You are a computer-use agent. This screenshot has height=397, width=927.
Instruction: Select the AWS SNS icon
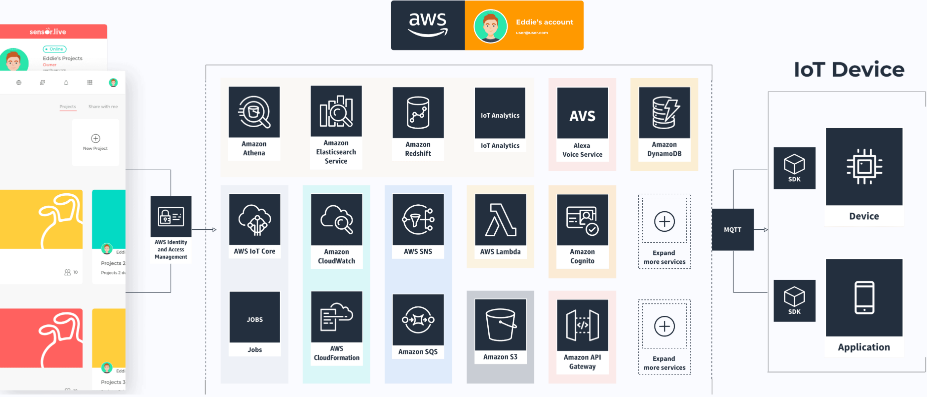click(x=417, y=219)
